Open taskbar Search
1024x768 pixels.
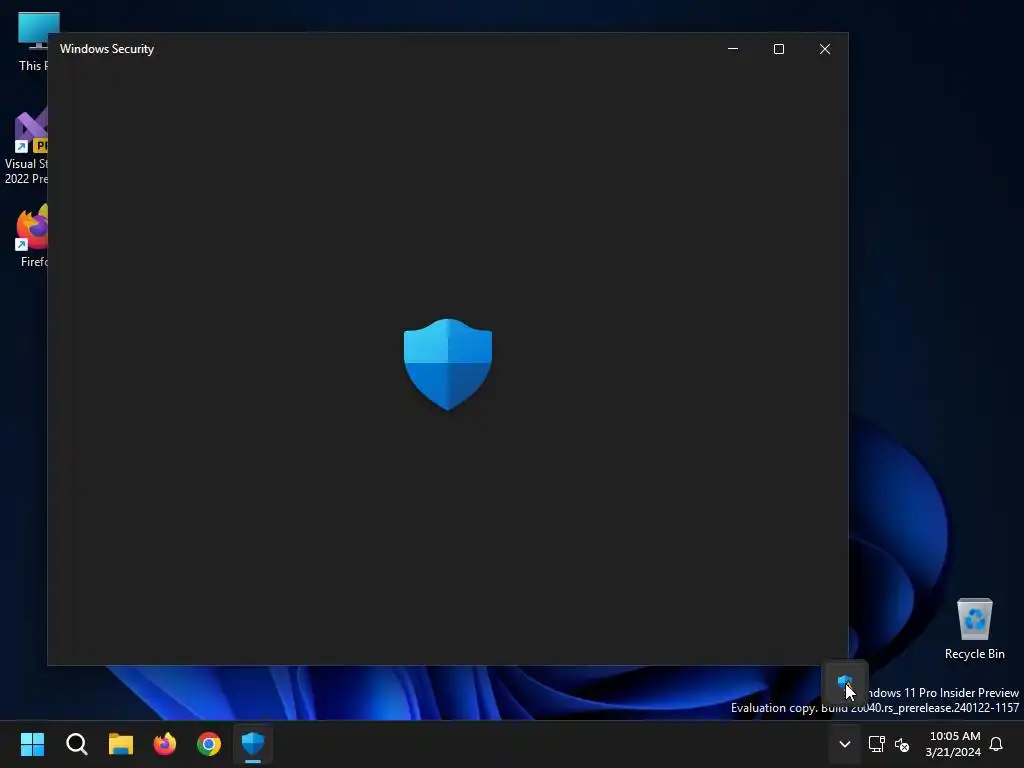click(x=76, y=744)
